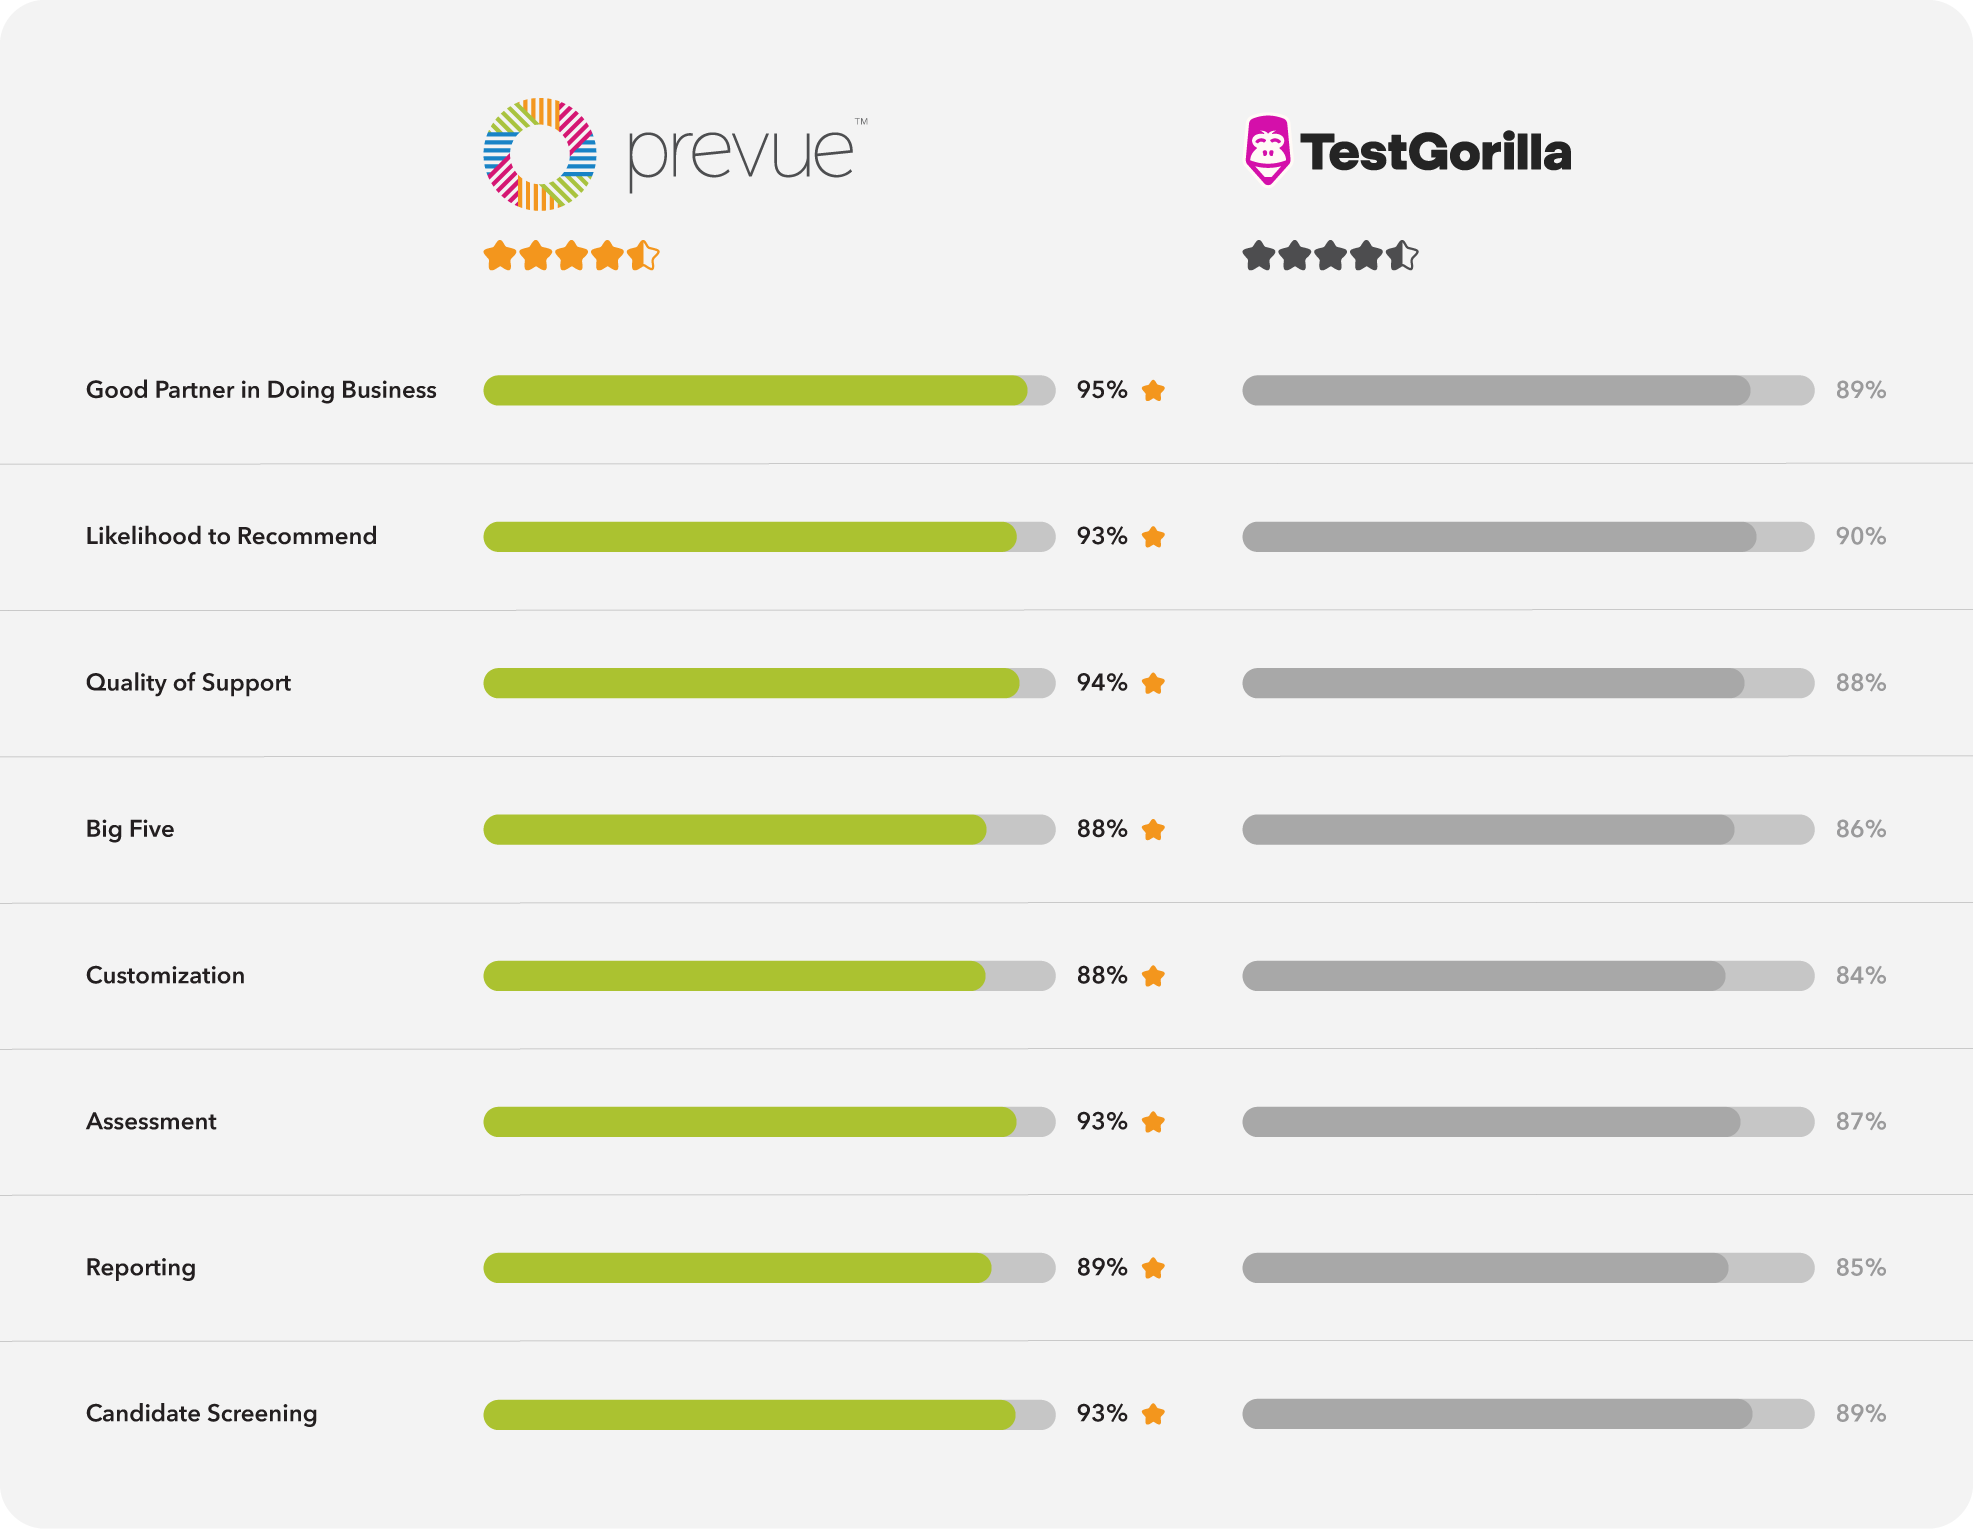
Task: Click the TestGorilla pink gorilla icon
Action: 1267,151
